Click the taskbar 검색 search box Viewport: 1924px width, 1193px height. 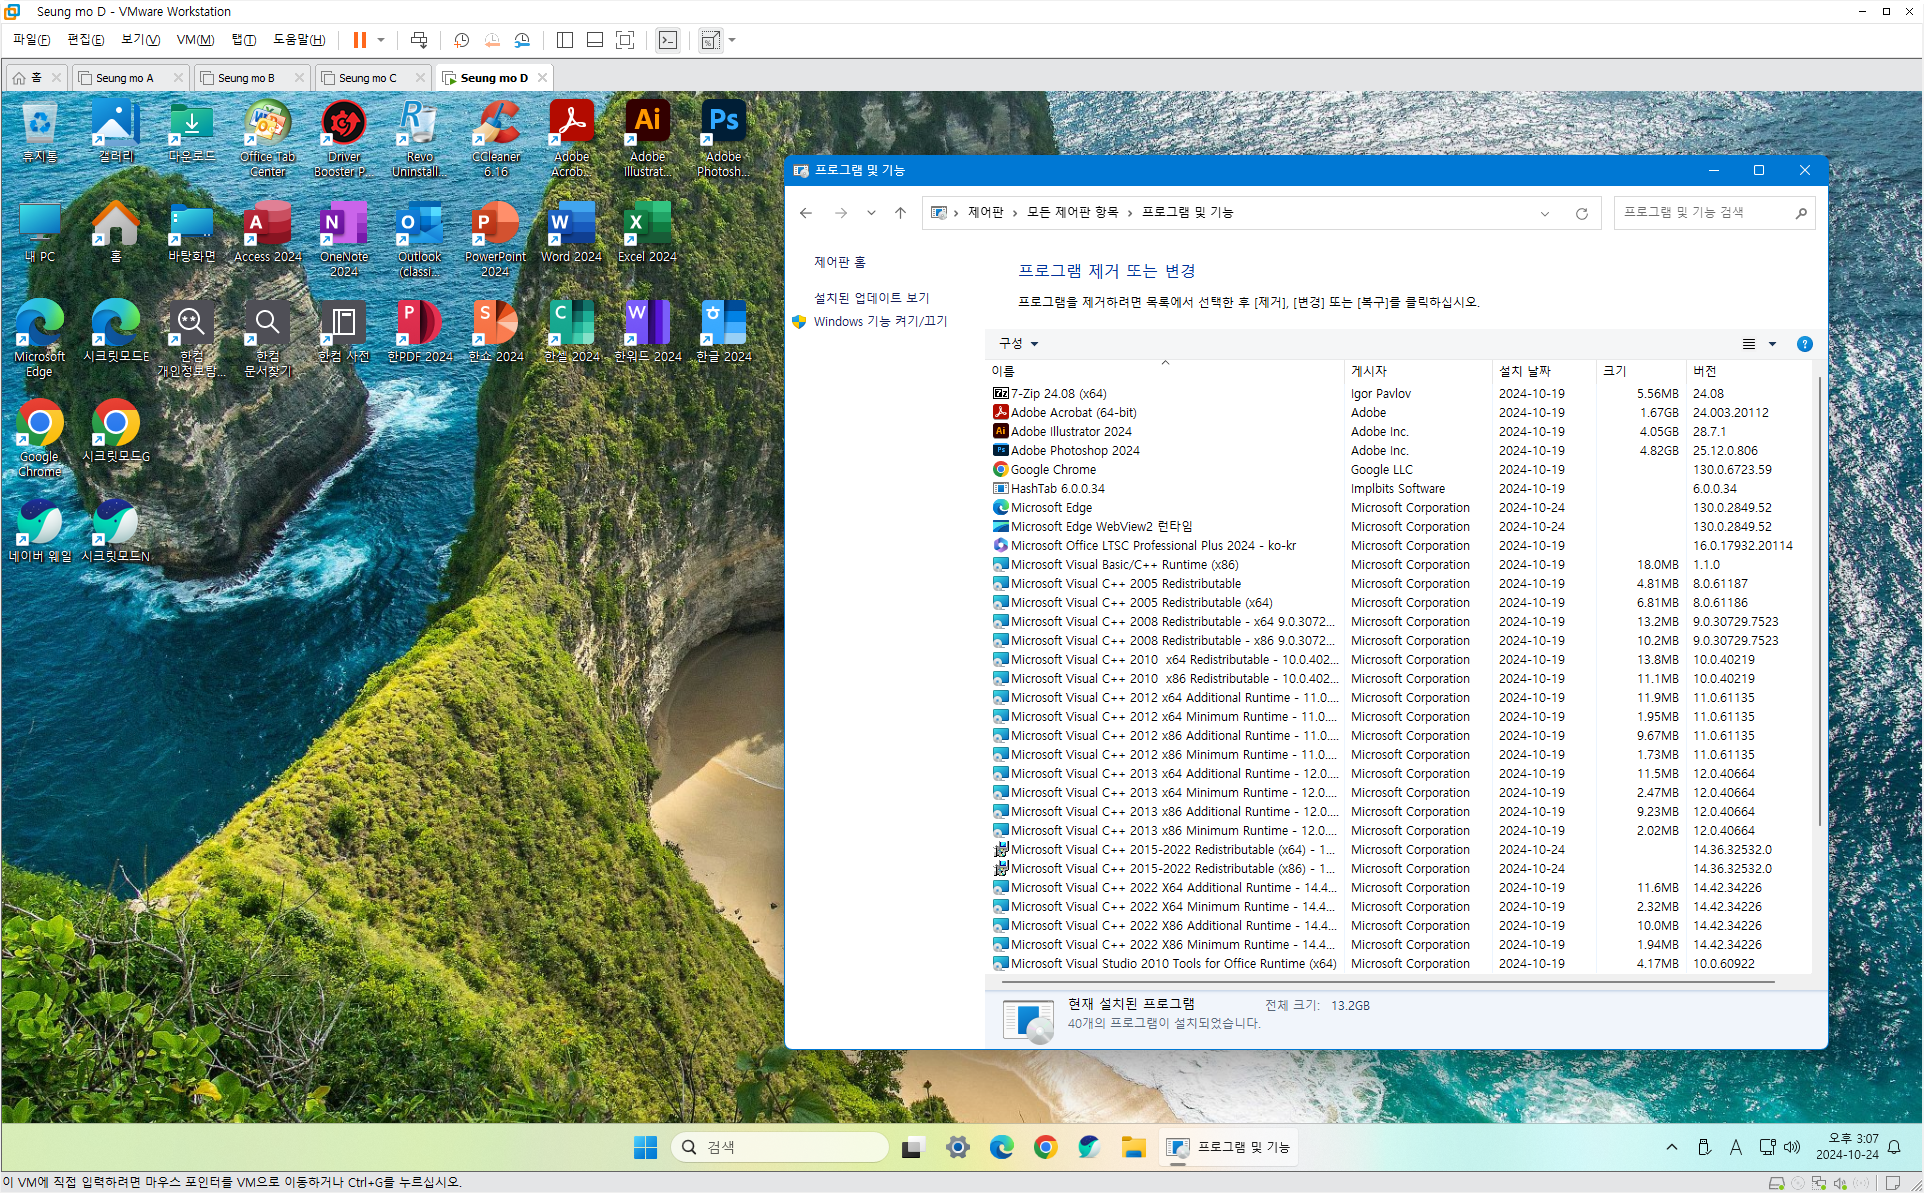(781, 1147)
